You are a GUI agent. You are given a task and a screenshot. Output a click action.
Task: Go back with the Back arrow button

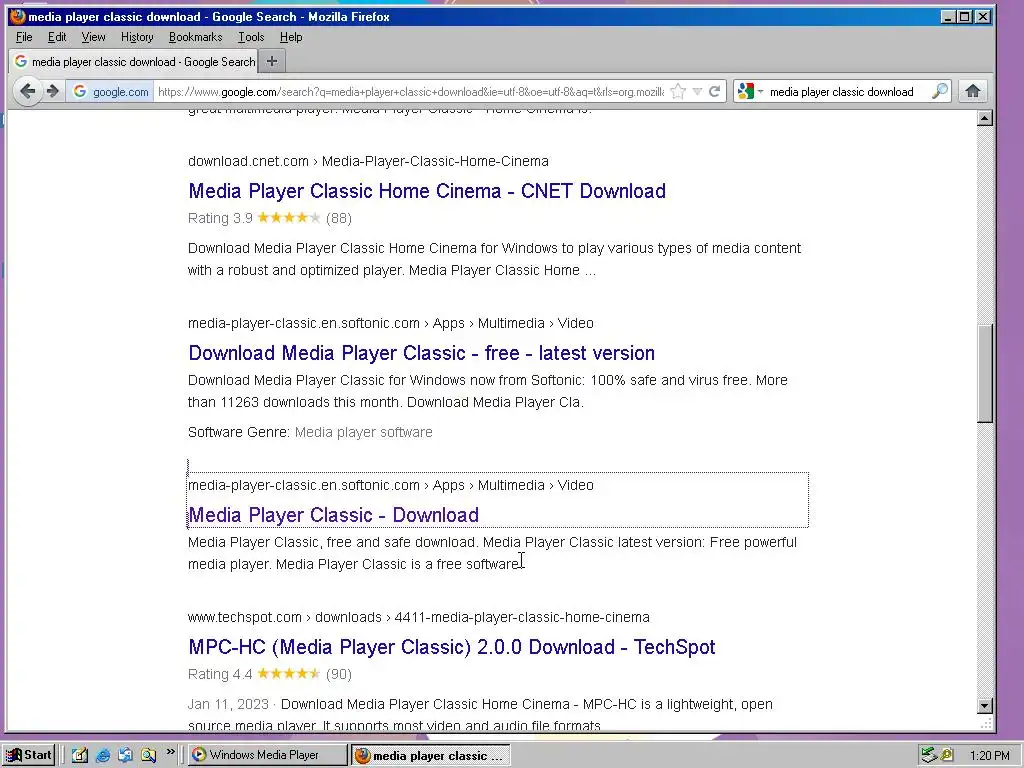[27, 91]
